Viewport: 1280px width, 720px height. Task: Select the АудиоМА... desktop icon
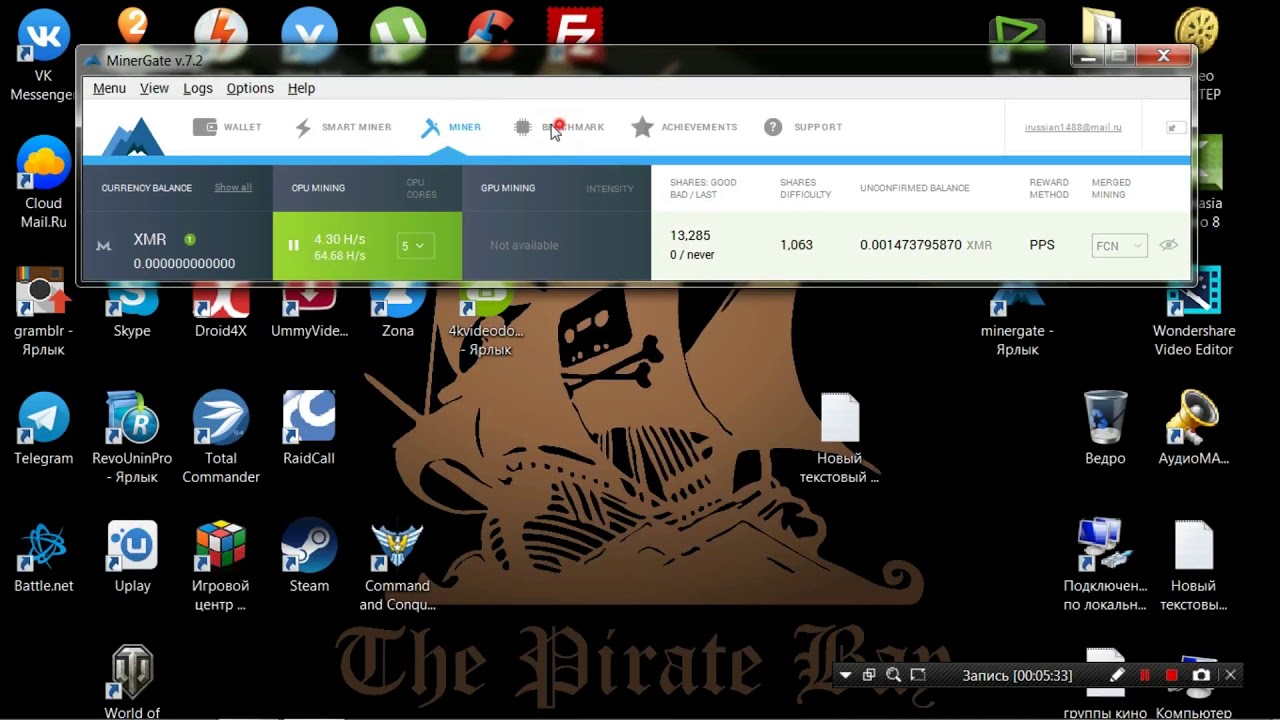1194,428
